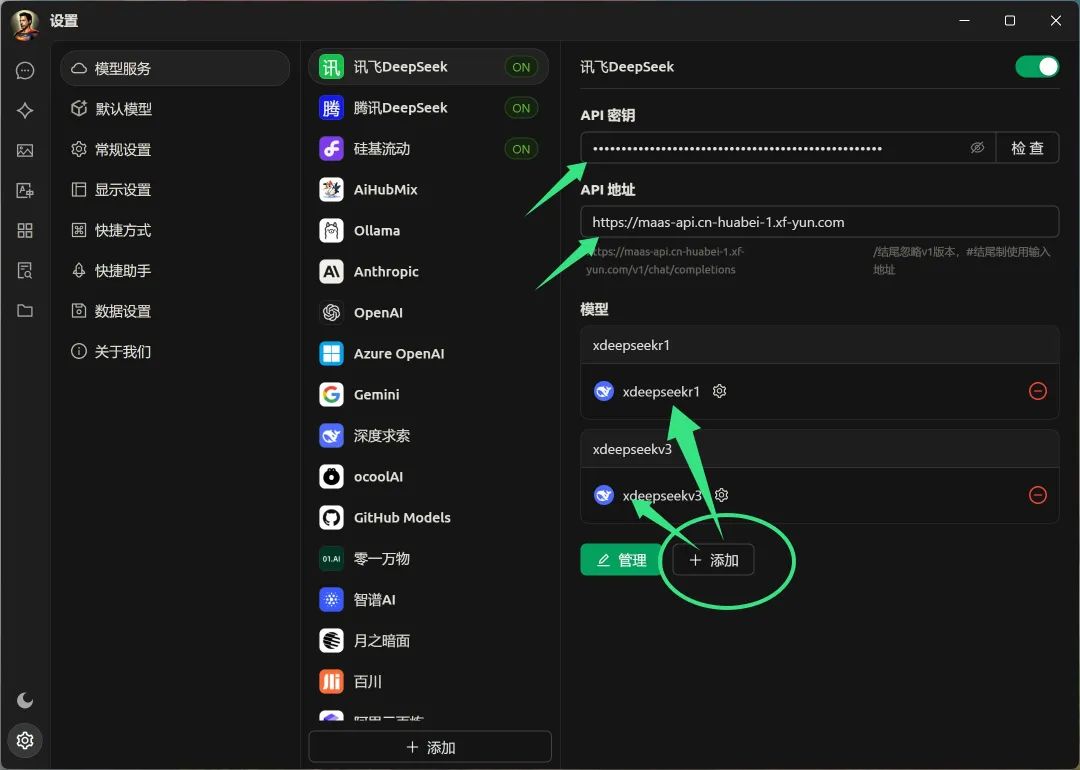Screen dimensions: 1080x770
Task: Open 显示设置 settings section
Action: pos(175,189)
